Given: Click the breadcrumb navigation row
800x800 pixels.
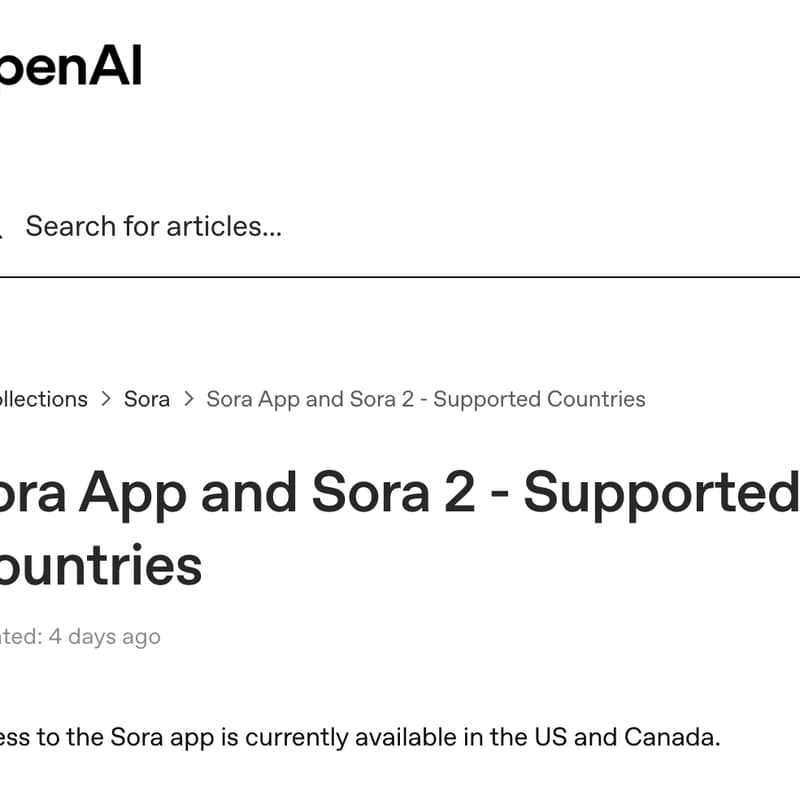Looking at the screenshot, I should [300, 399].
